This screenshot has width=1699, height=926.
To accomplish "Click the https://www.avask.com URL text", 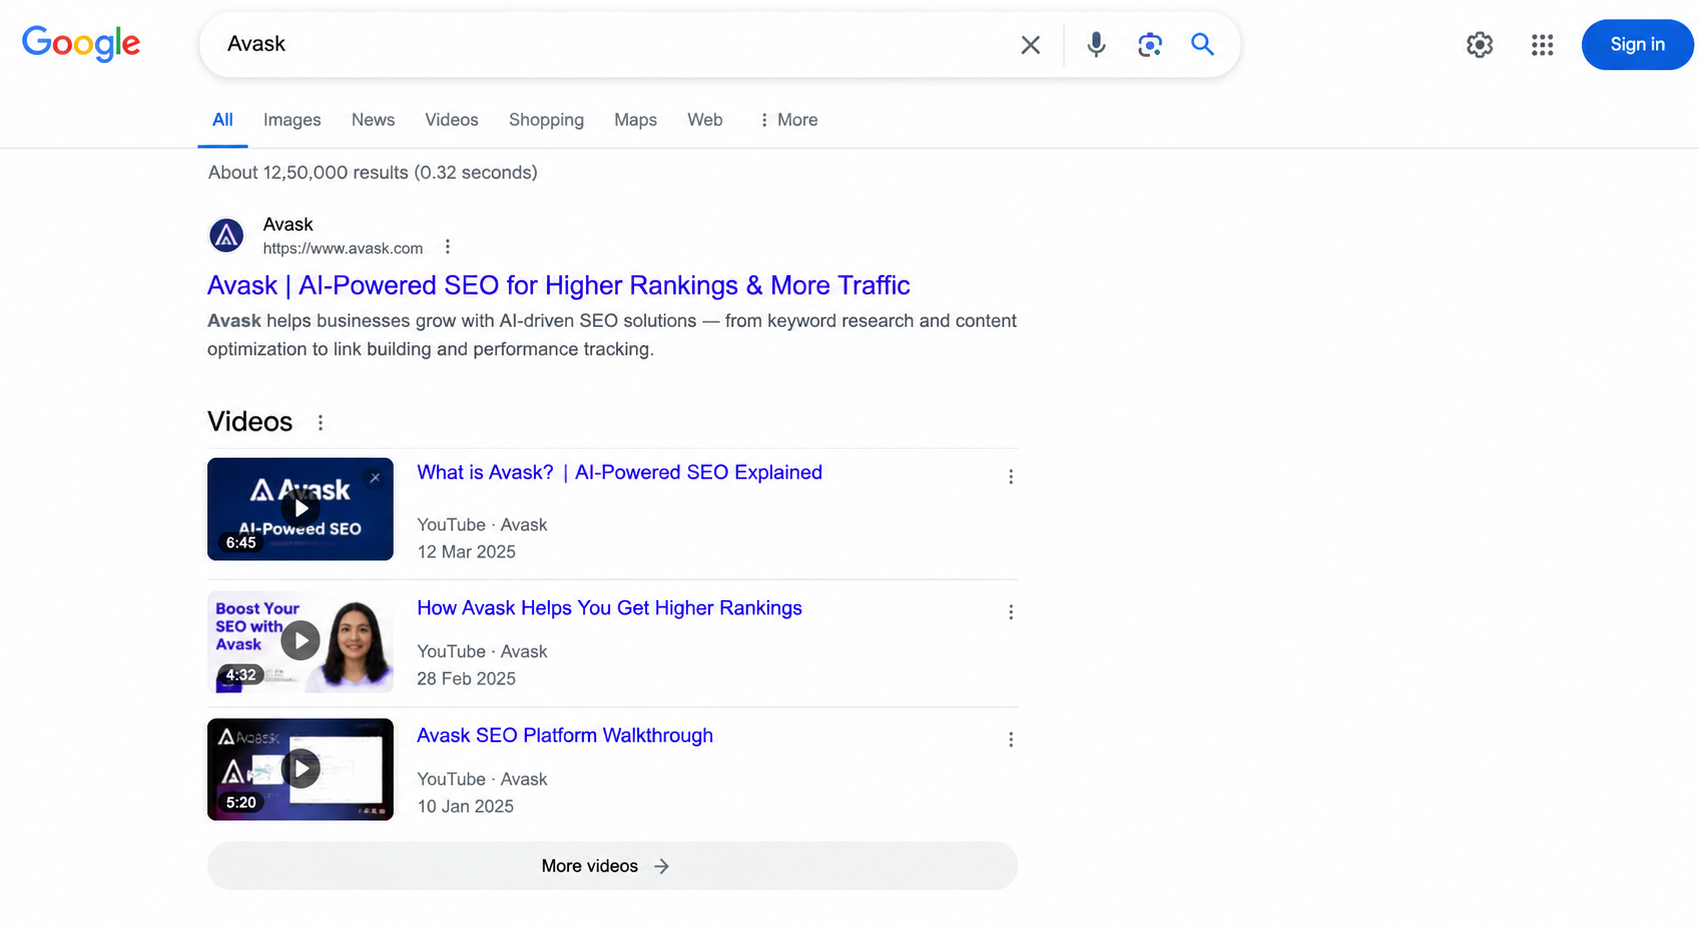I will (x=343, y=248).
